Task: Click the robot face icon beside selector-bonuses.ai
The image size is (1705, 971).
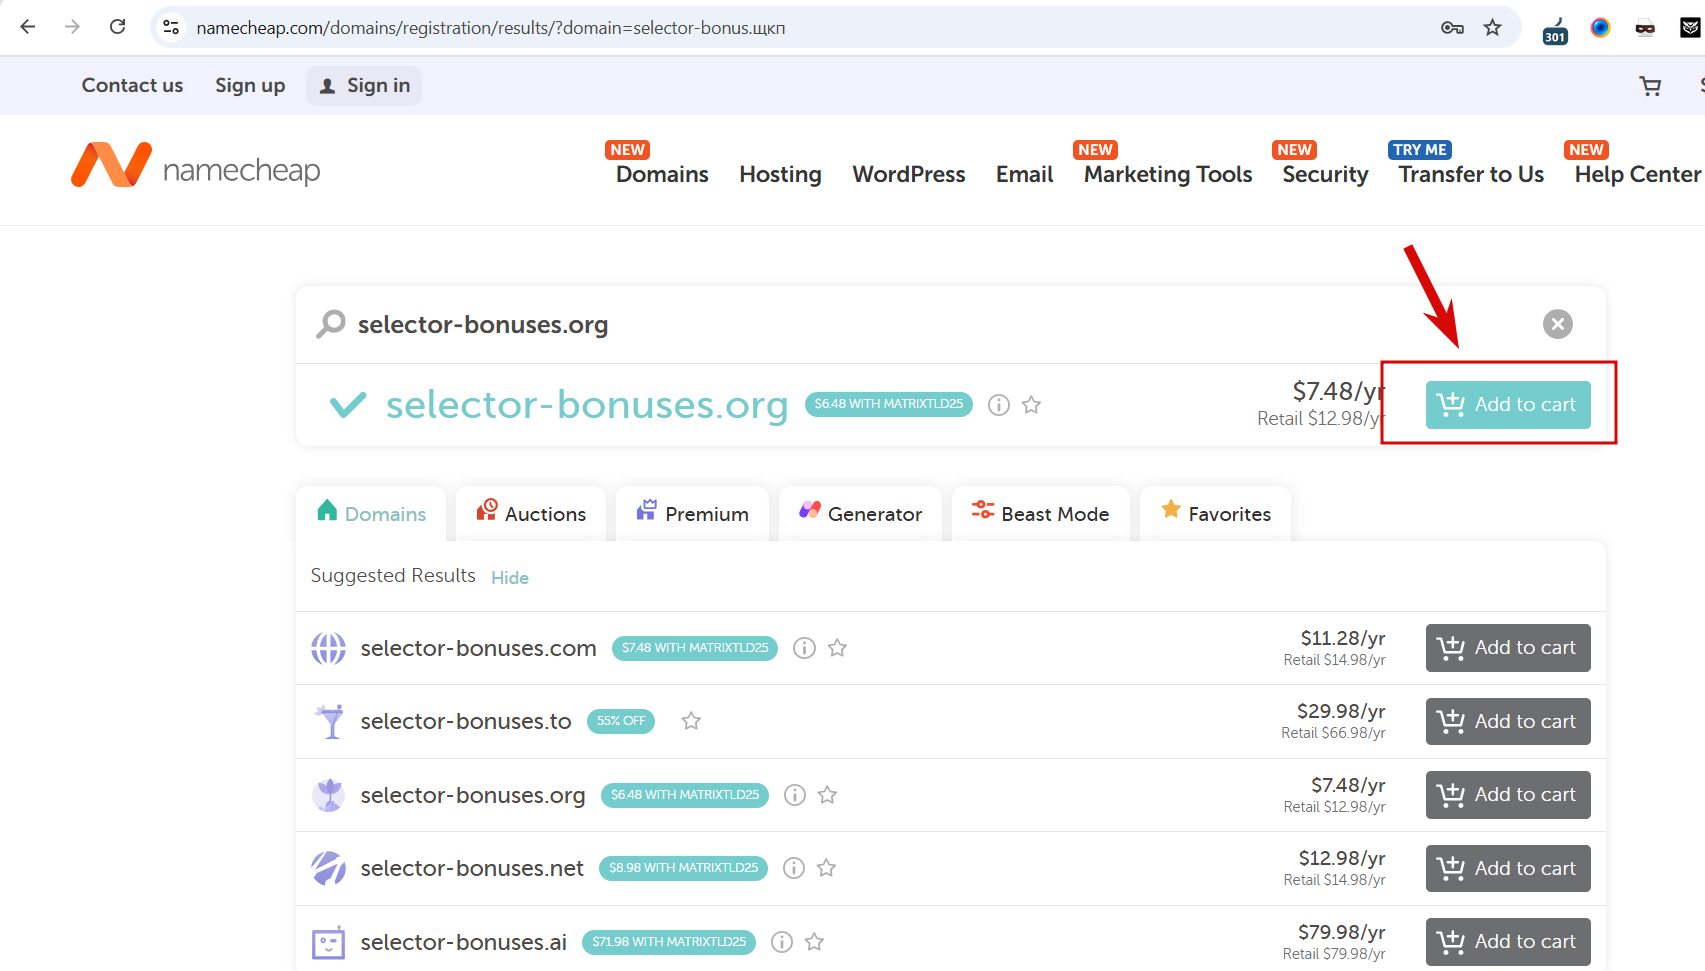Action: (x=328, y=942)
